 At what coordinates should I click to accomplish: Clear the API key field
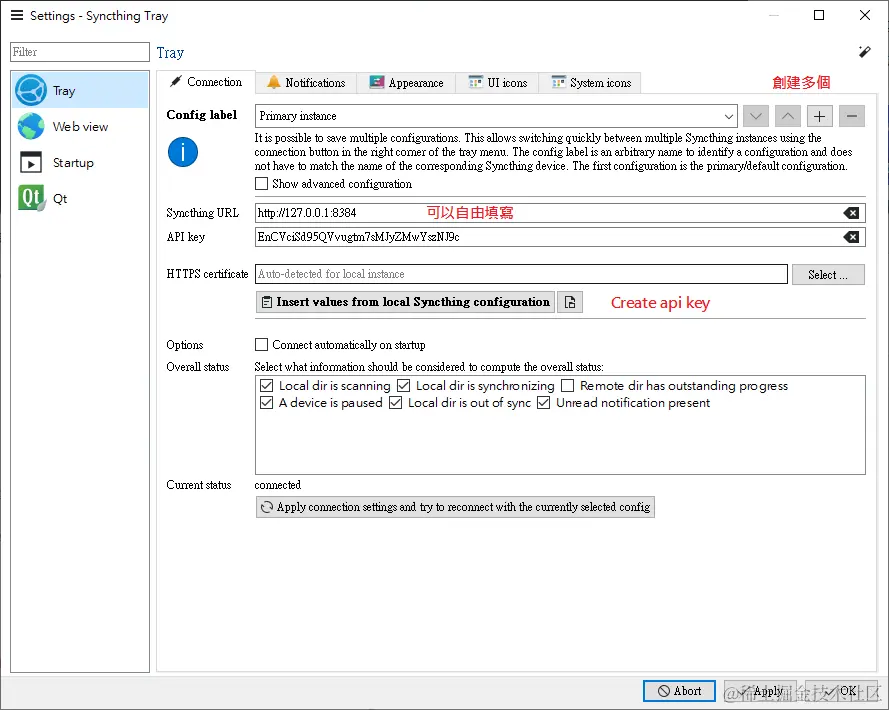(851, 237)
